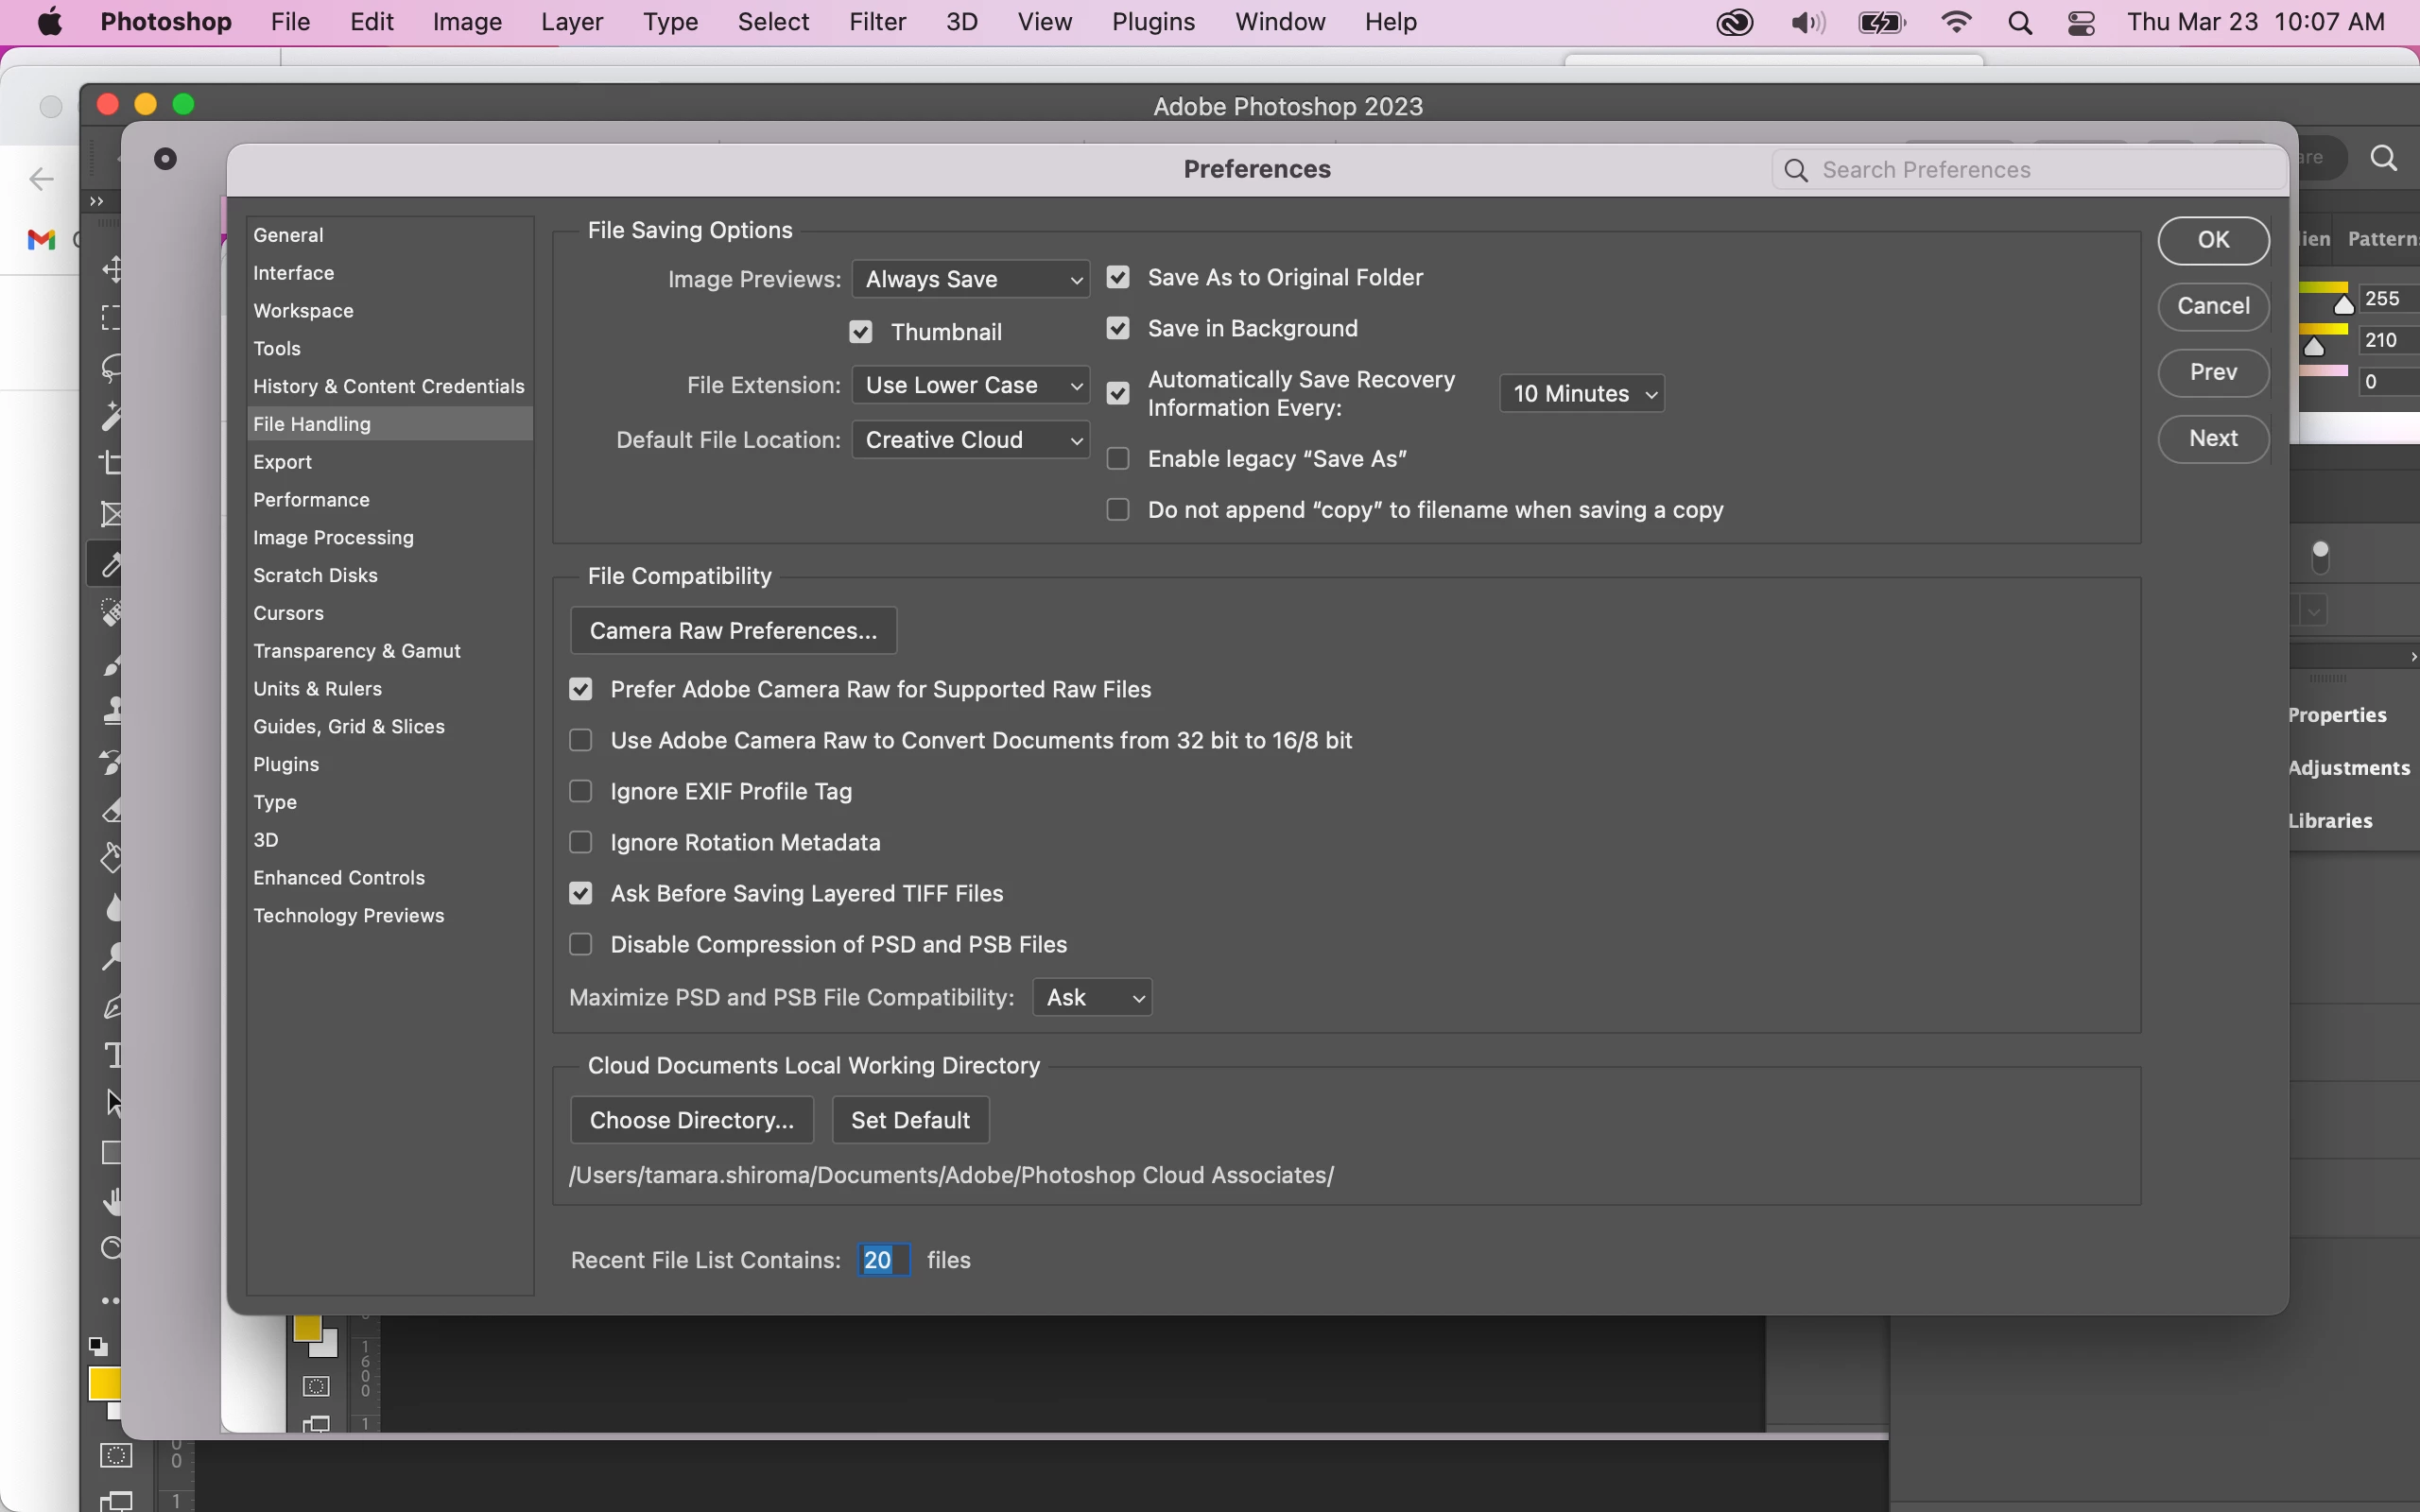Click Camera Raw Preferences button

coord(733,631)
